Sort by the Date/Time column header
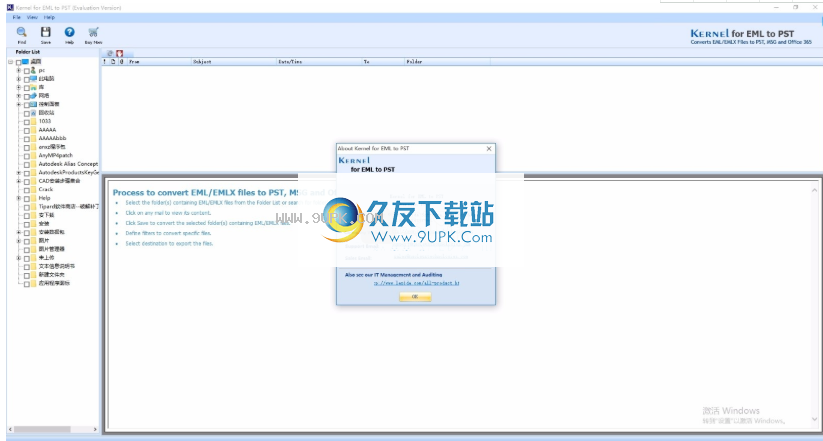 pos(319,61)
